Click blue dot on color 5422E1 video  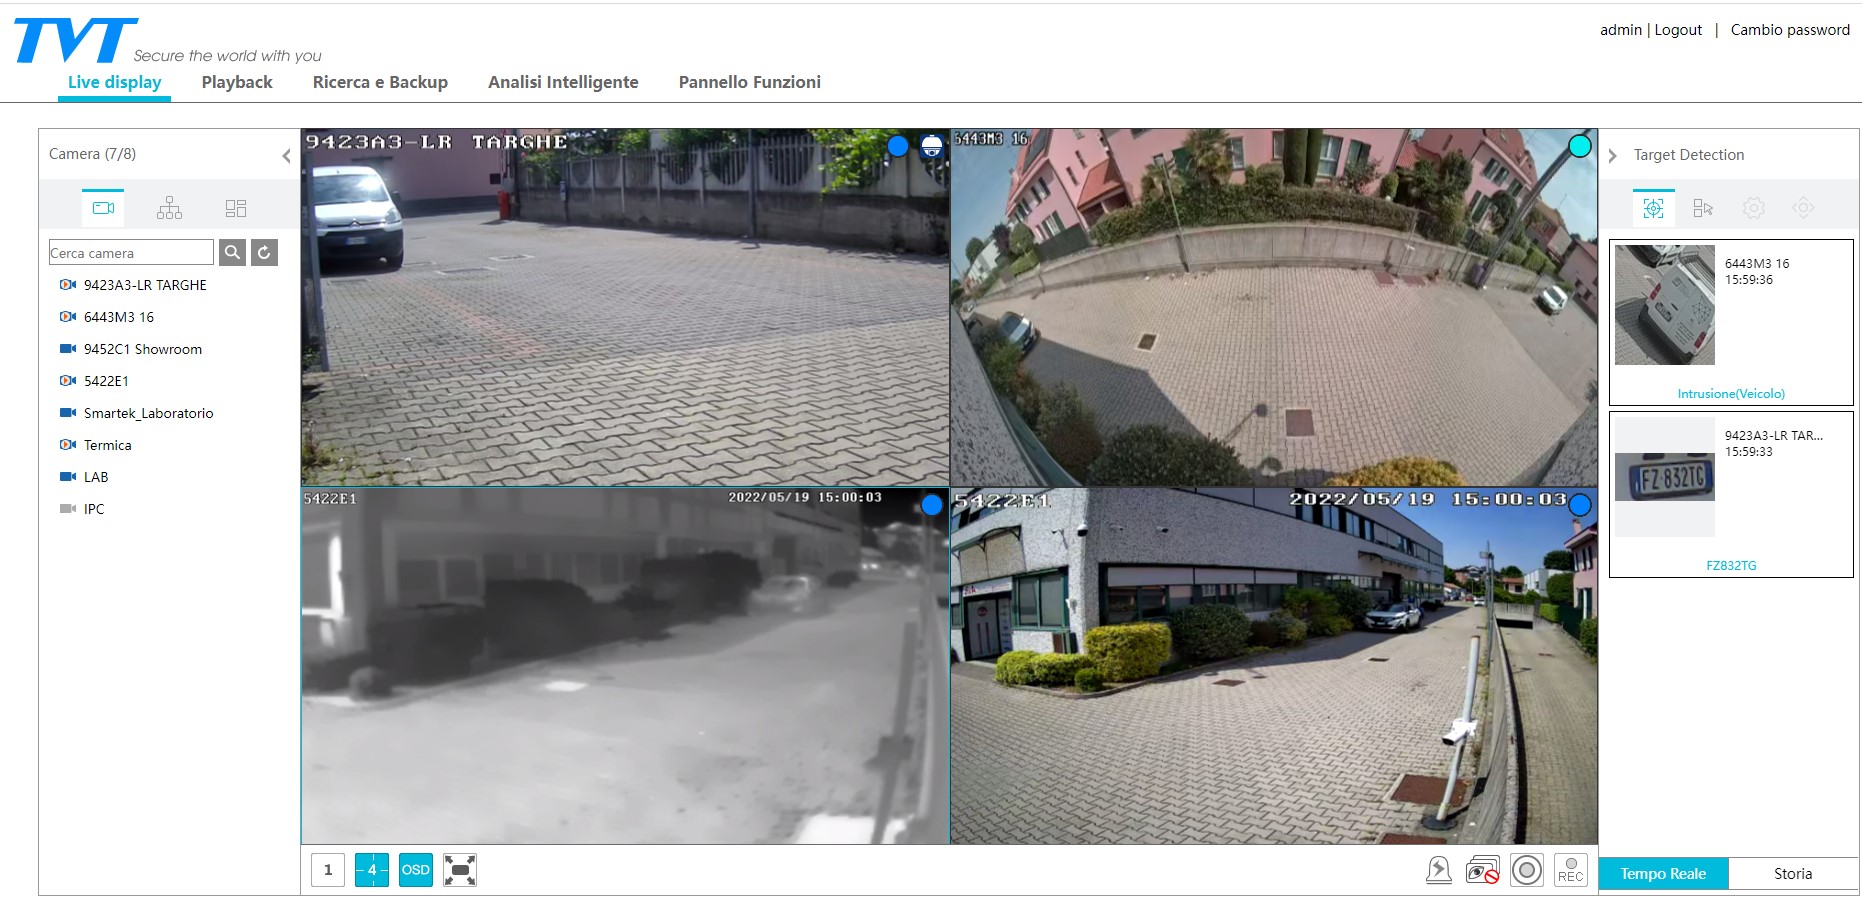(1580, 505)
